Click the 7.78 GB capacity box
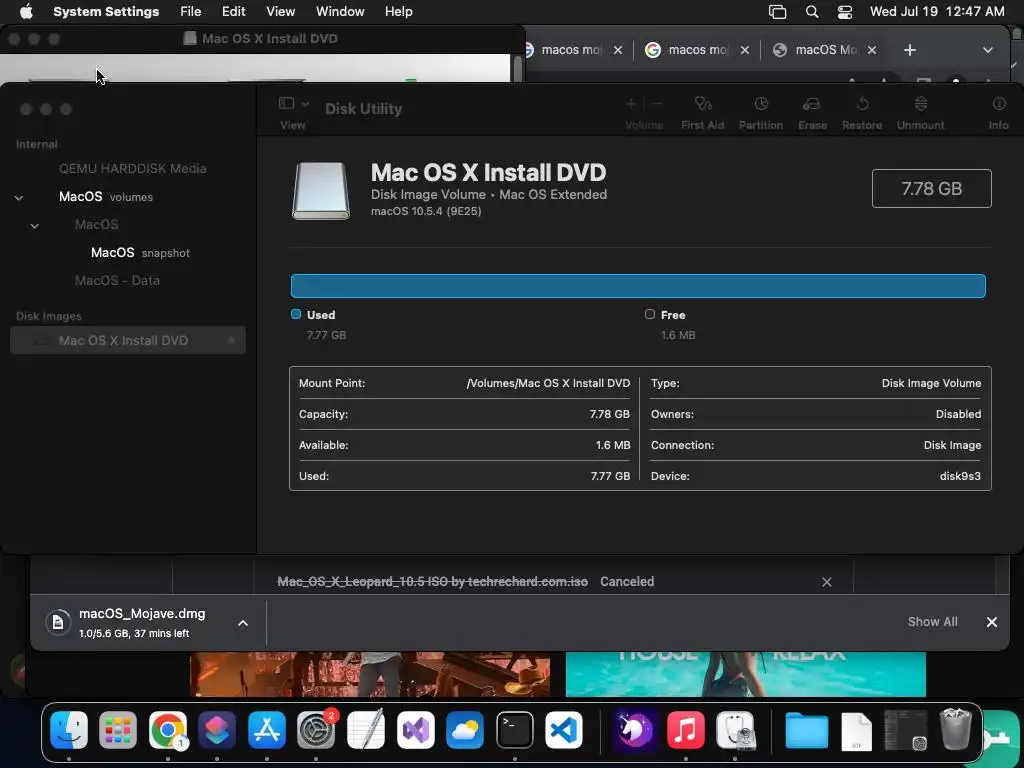 click(x=931, y=189)
